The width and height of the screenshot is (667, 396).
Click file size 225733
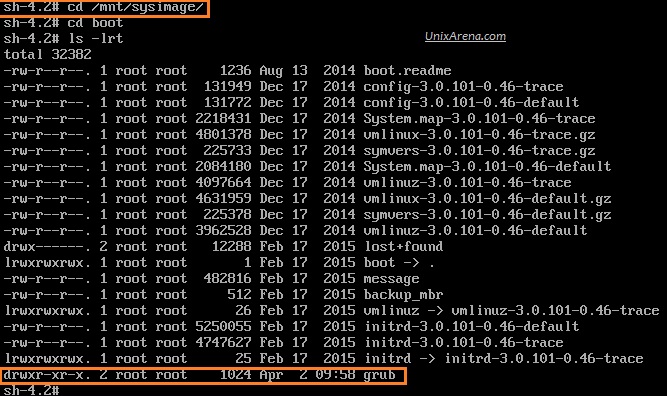point(228,151)
